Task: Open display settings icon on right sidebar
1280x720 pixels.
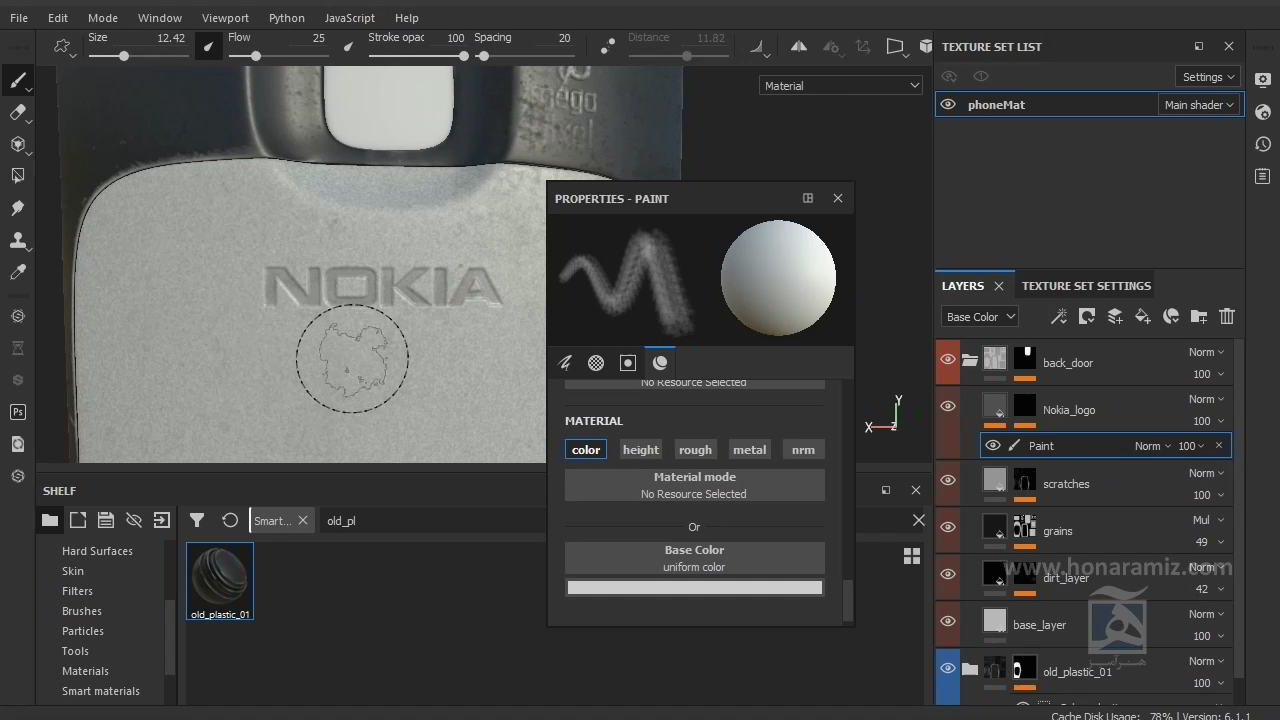Action: pos(1263,80)
